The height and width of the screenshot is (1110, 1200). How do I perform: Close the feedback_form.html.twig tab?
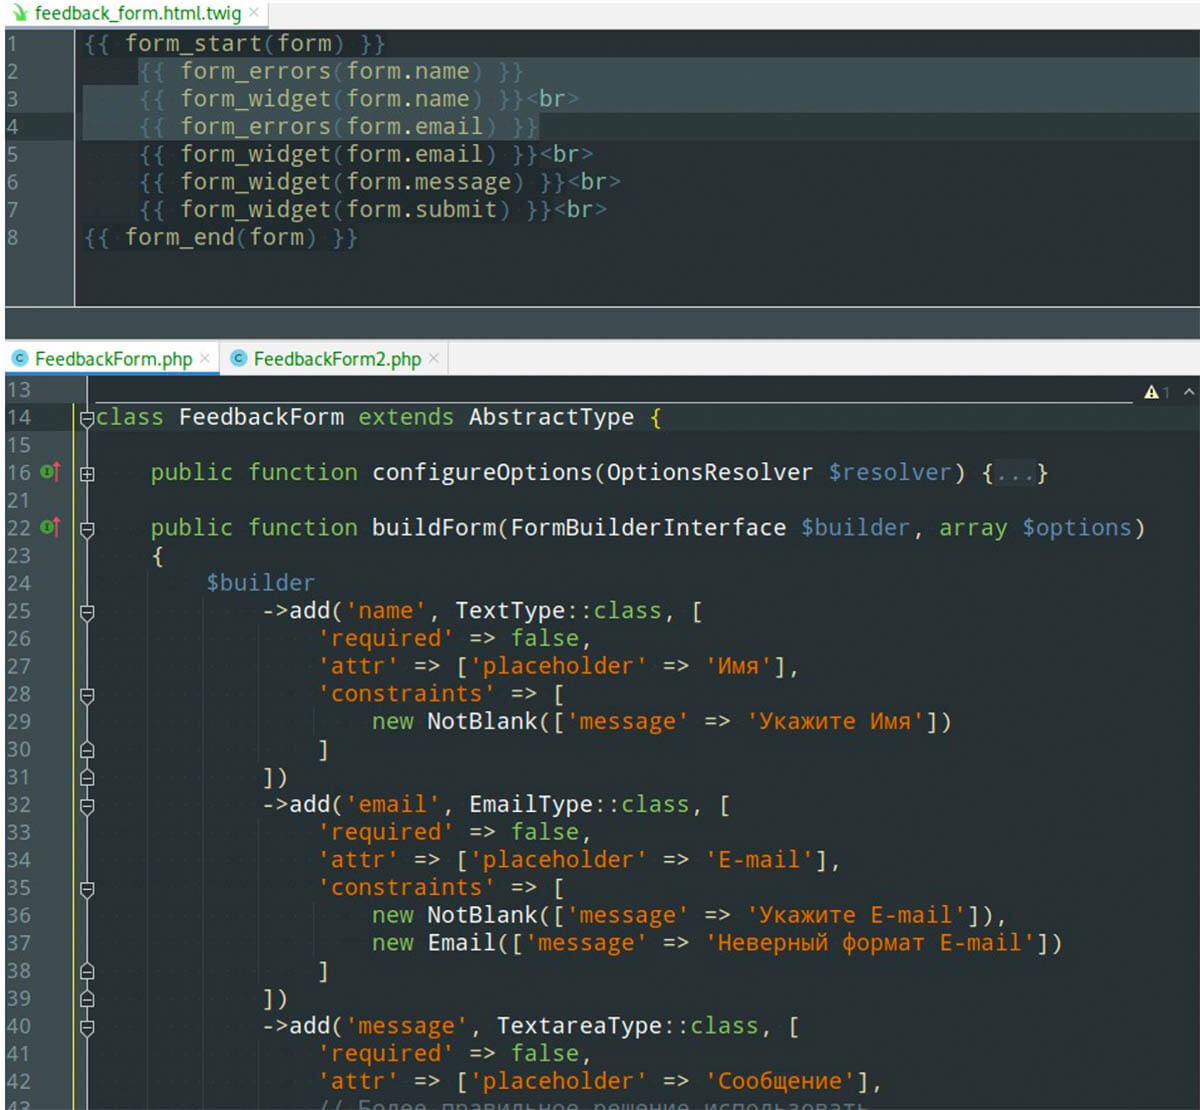click(x=254, y=13)
